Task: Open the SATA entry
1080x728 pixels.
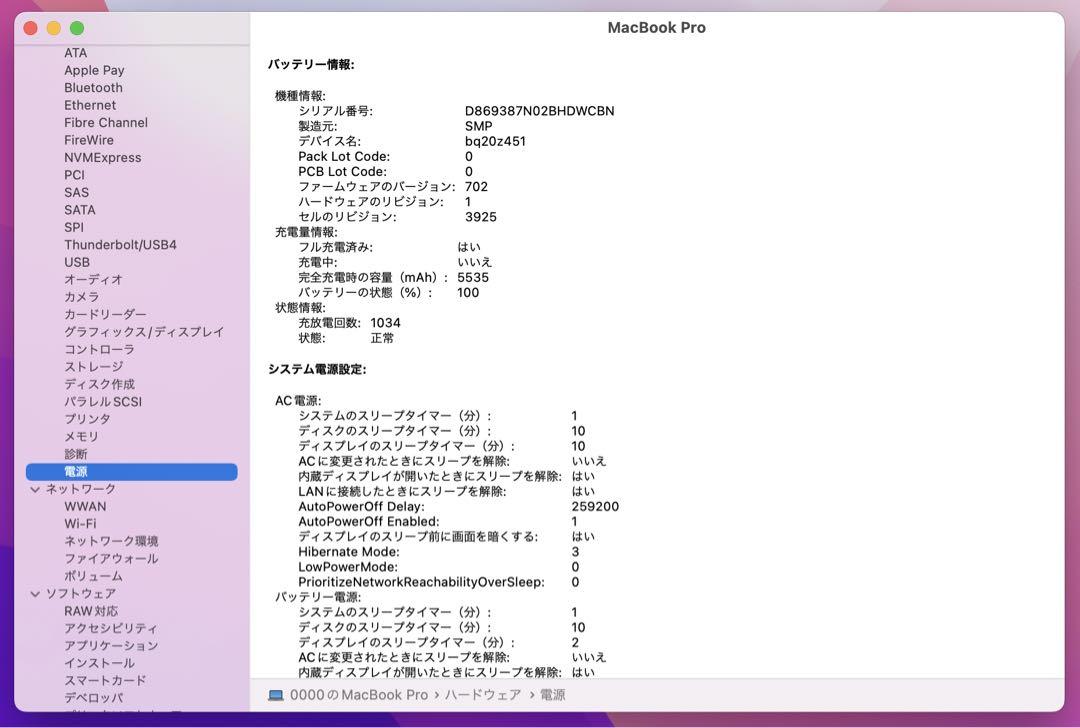Action: (80, 210)
